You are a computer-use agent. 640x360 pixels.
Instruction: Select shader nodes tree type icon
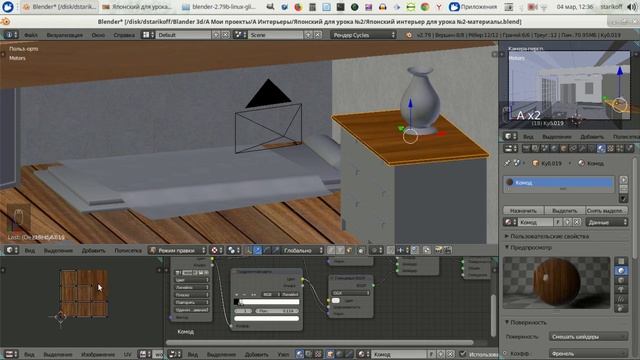[x=300, y=354]
